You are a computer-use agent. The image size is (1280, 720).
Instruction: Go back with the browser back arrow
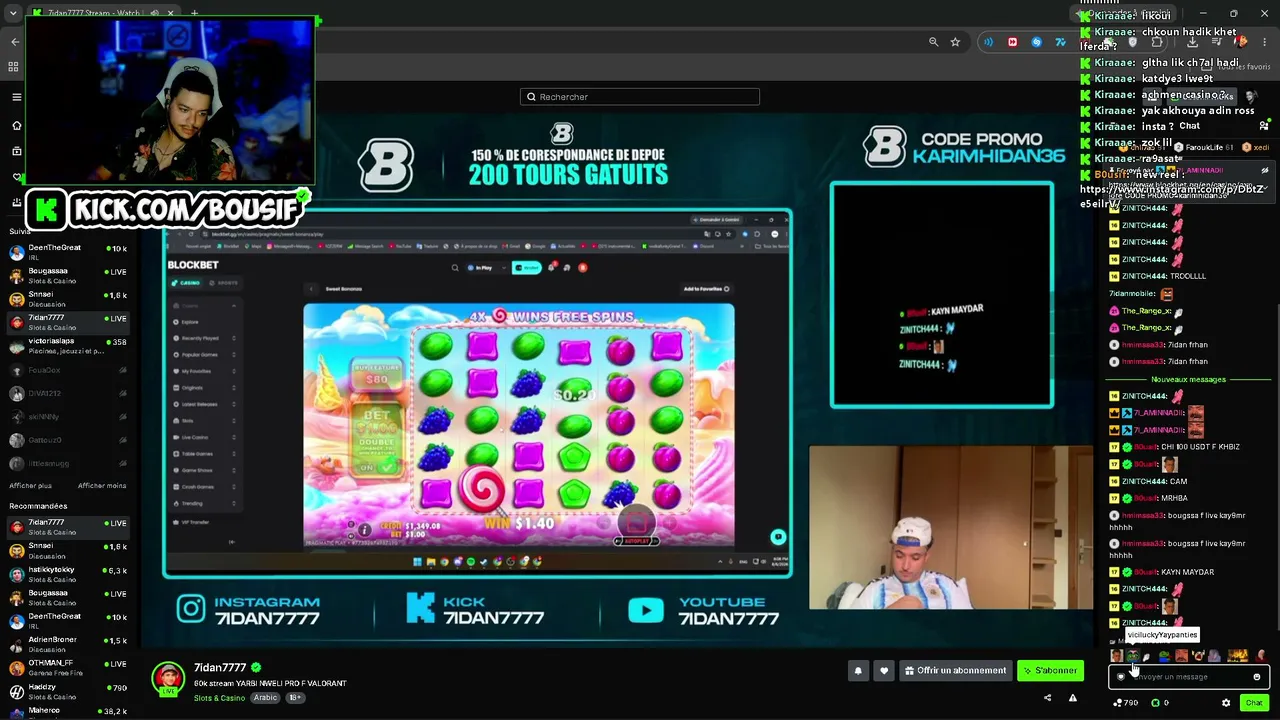[15, 42]
